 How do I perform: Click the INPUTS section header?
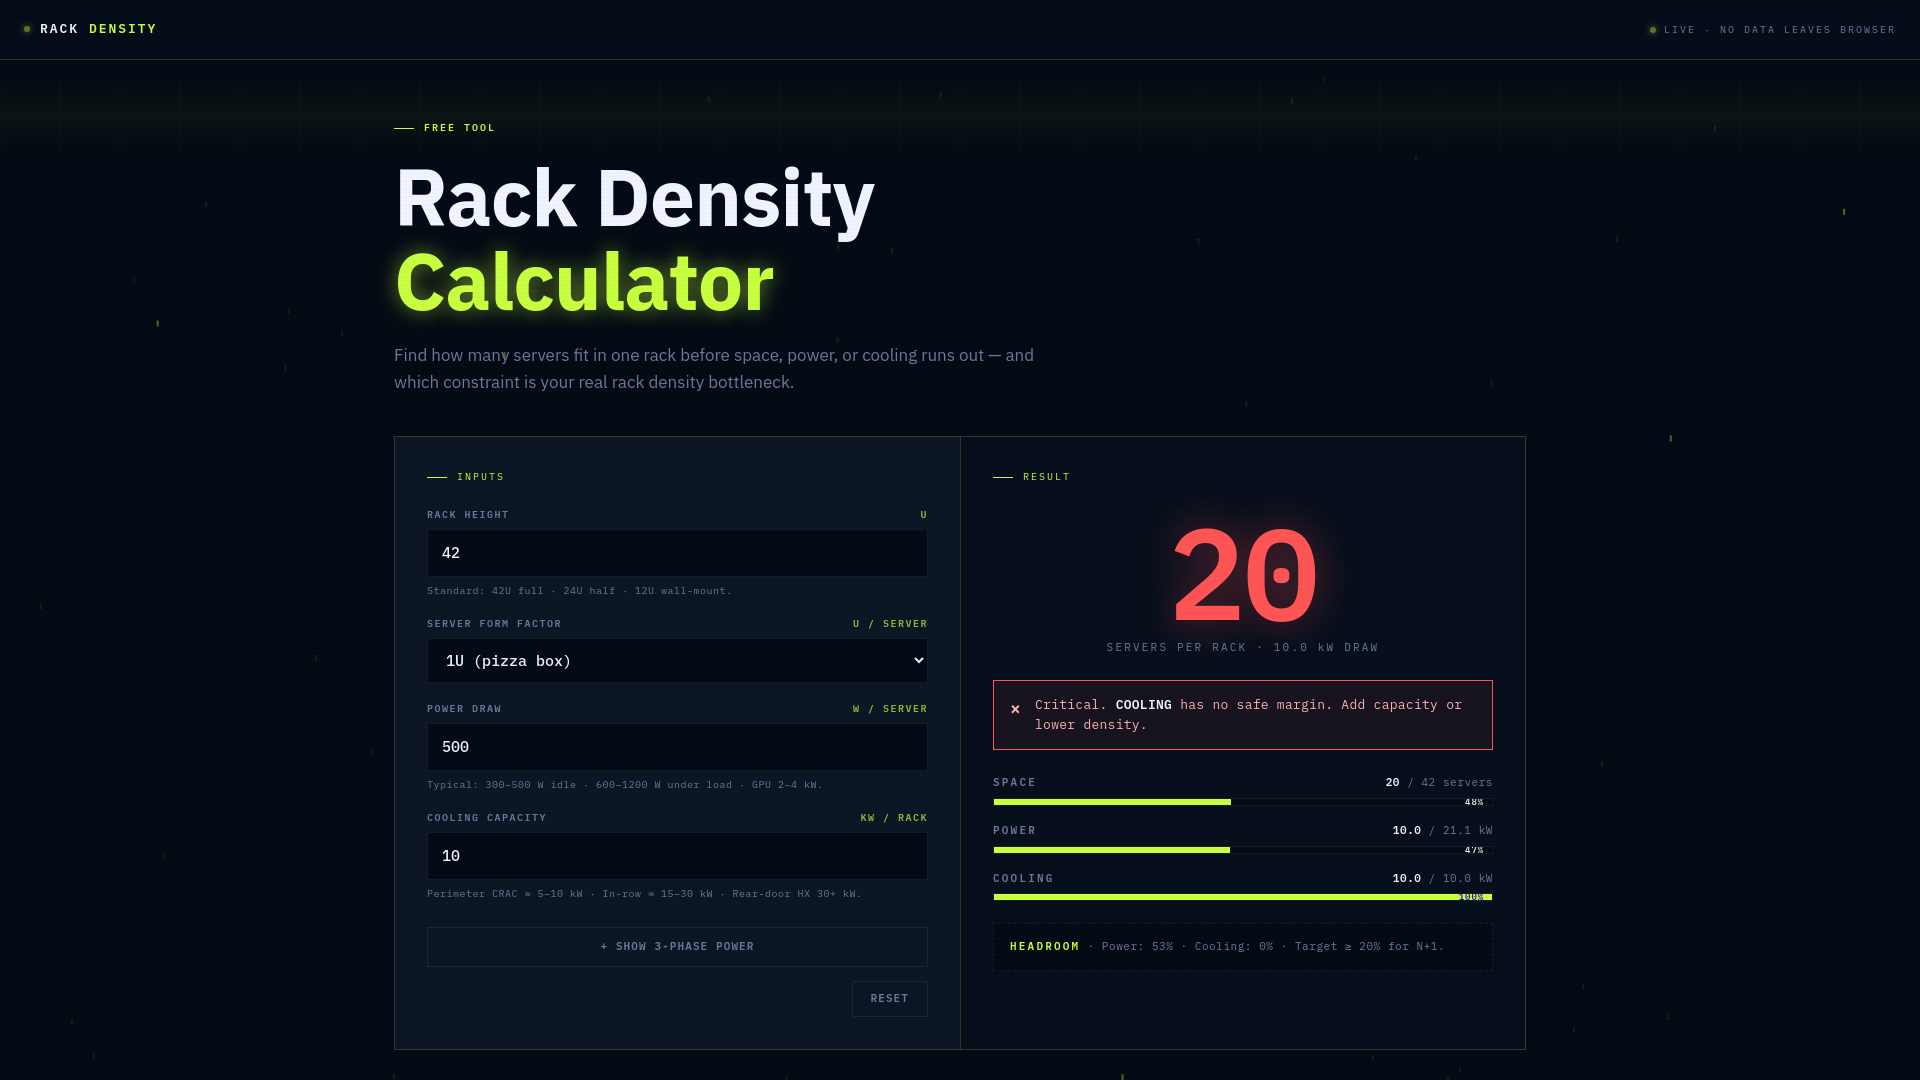pos(480,477)
